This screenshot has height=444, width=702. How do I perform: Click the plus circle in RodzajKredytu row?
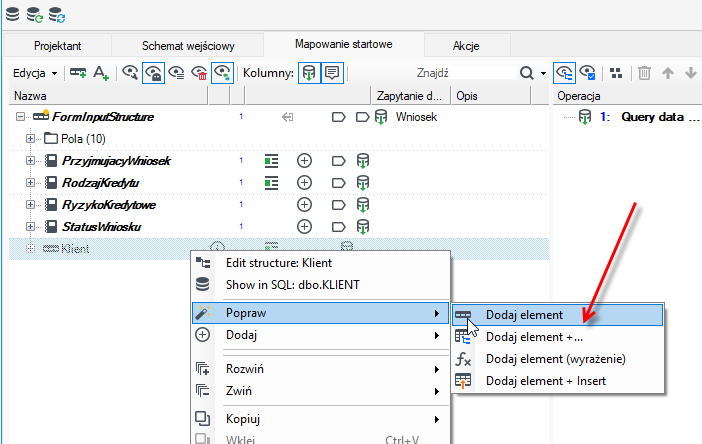point(304,183)
